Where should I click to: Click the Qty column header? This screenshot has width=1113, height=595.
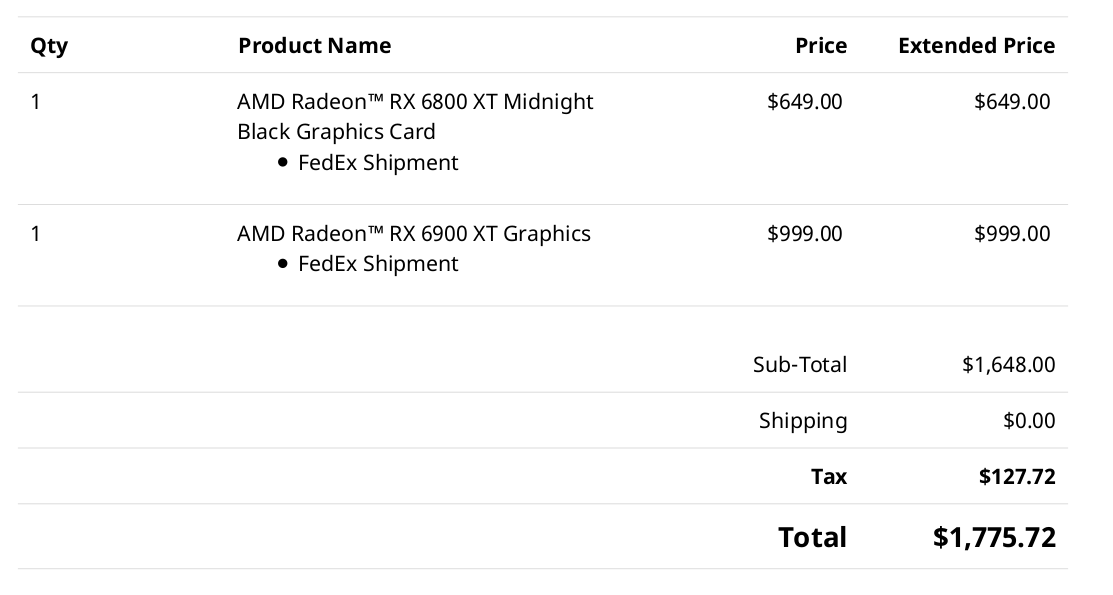(49, 46)
